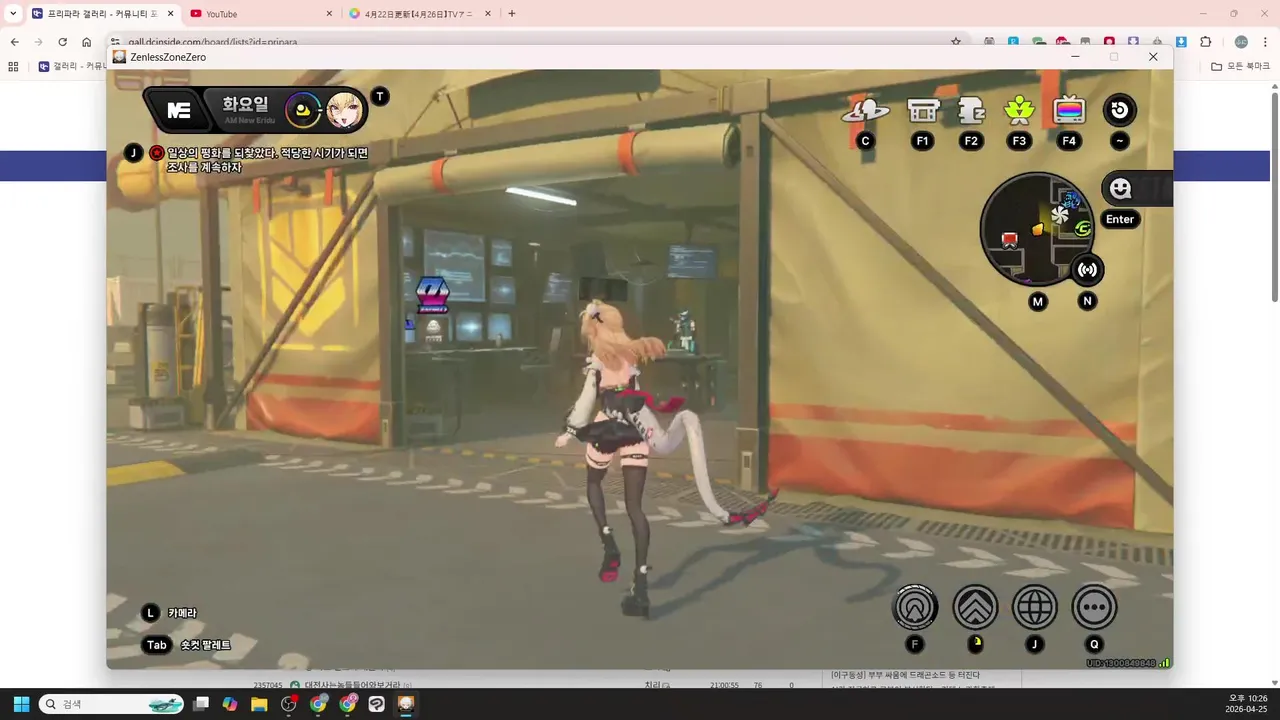Tap the interact button above F key

point(915,607)
